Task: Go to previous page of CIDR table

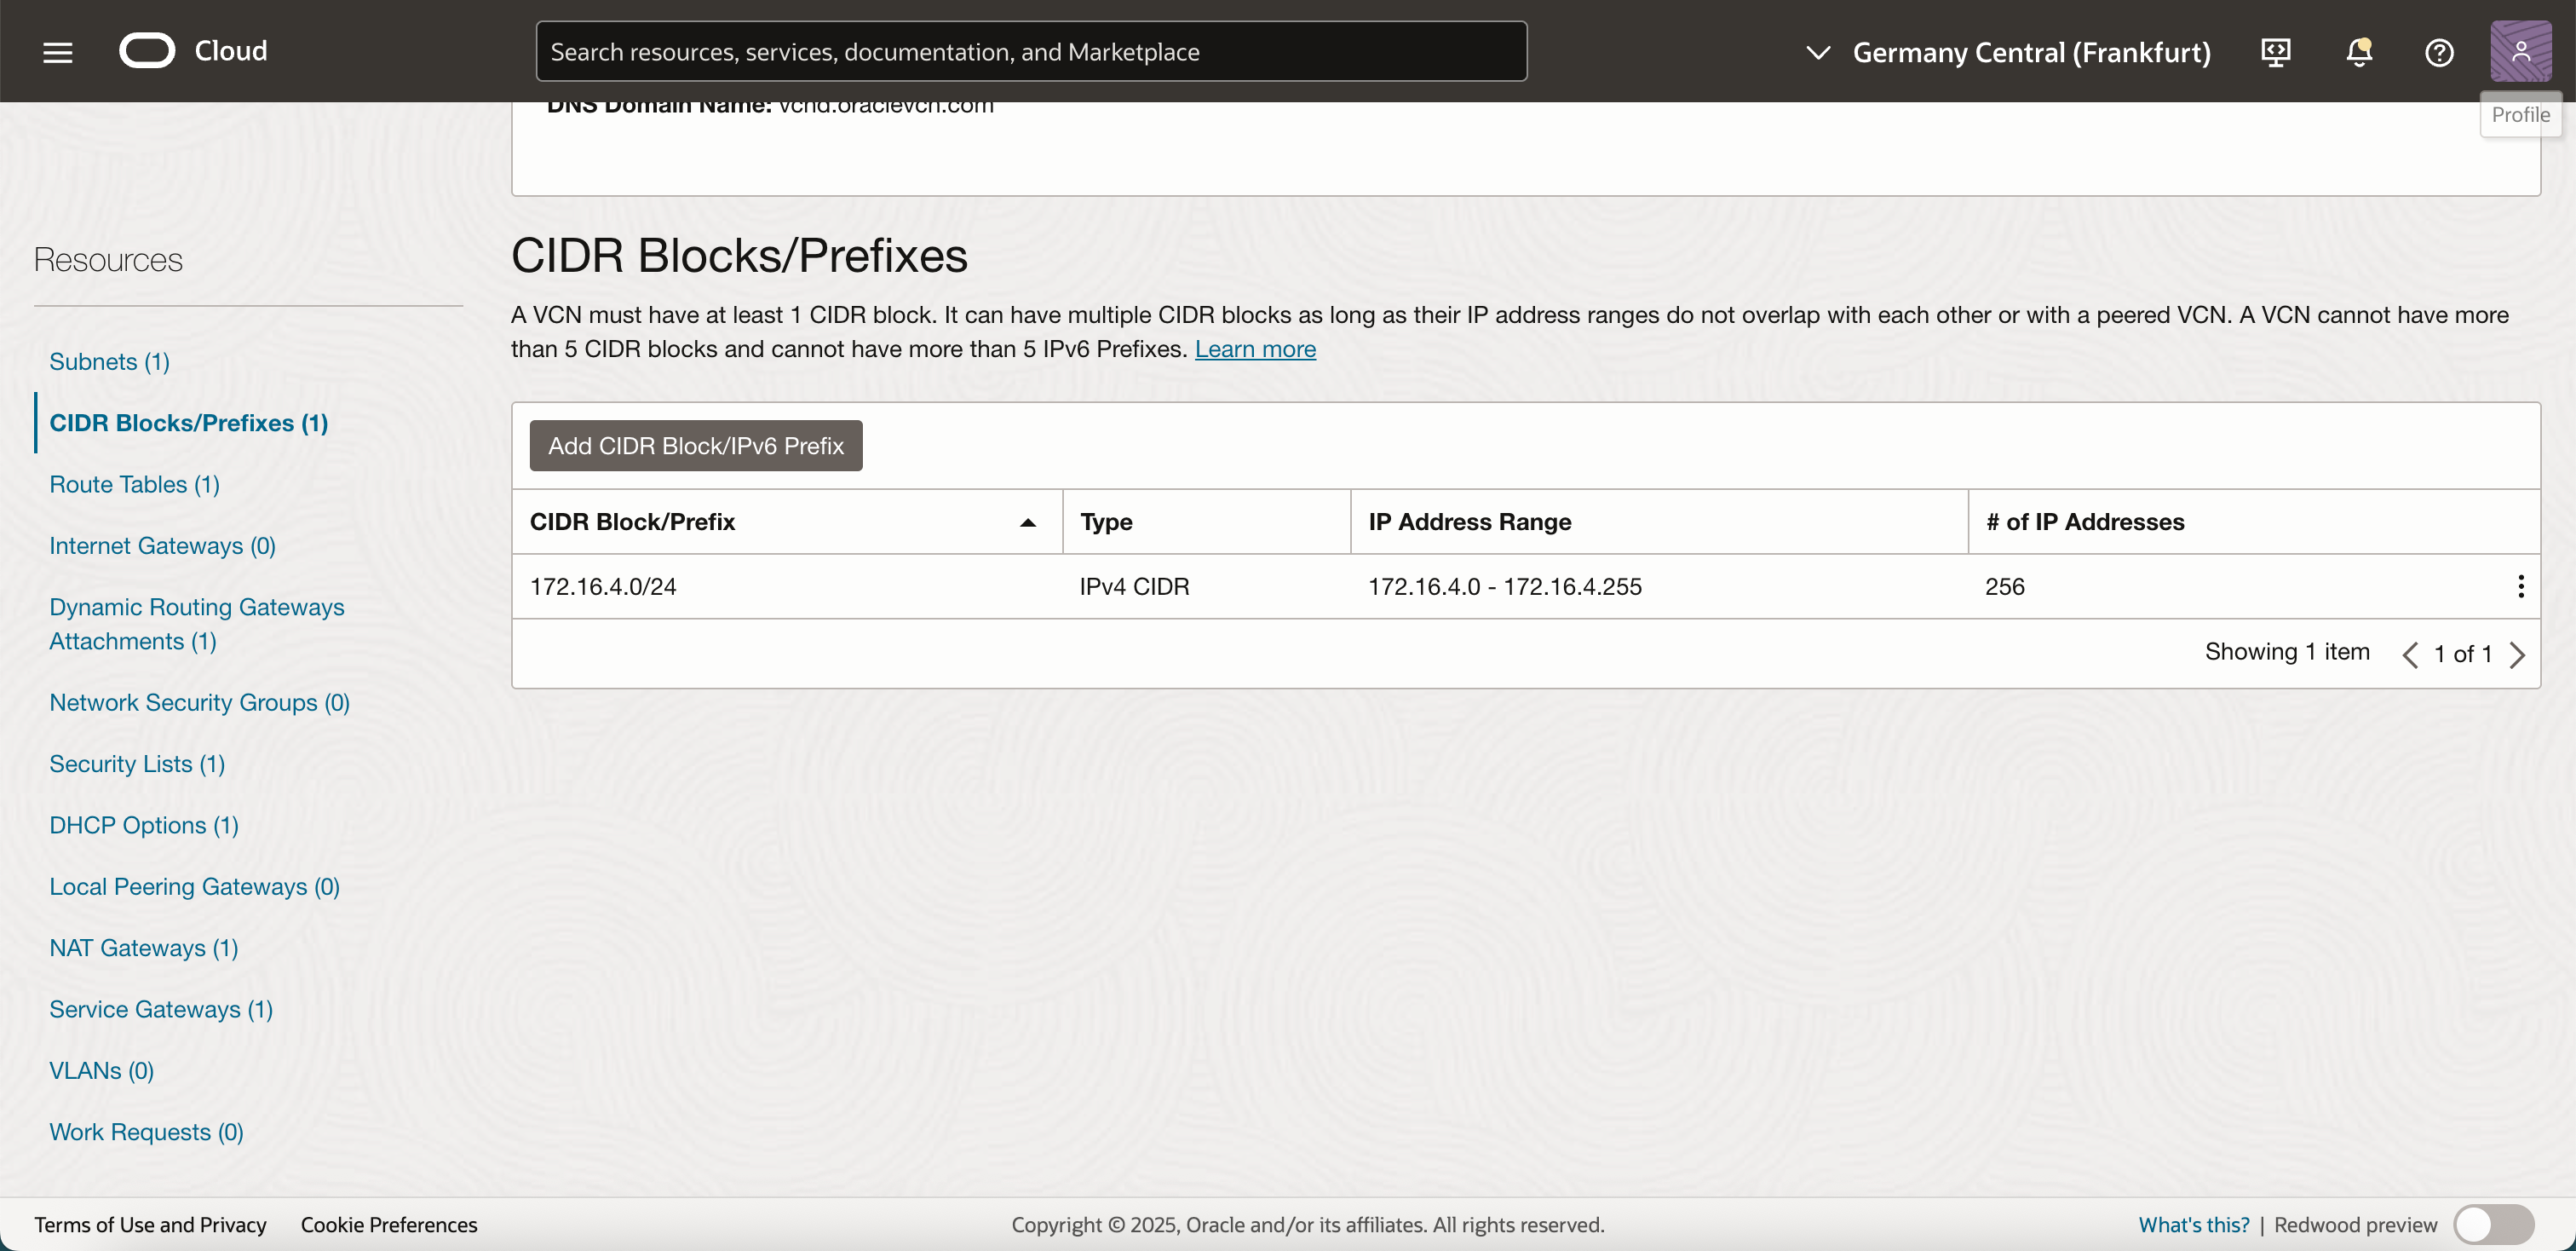Action: pos(2410,655)
